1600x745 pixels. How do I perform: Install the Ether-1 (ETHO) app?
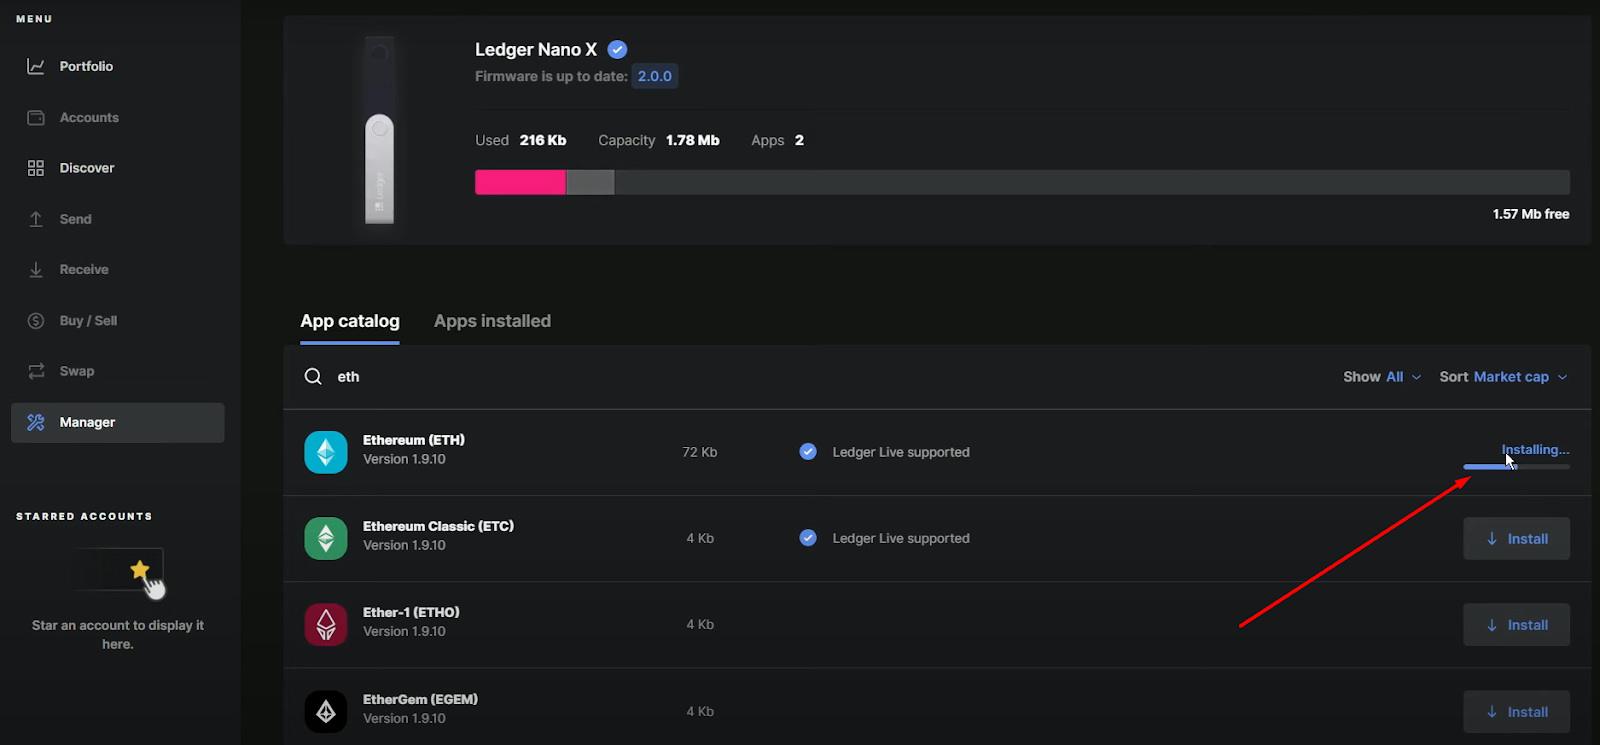[1516, 625]
